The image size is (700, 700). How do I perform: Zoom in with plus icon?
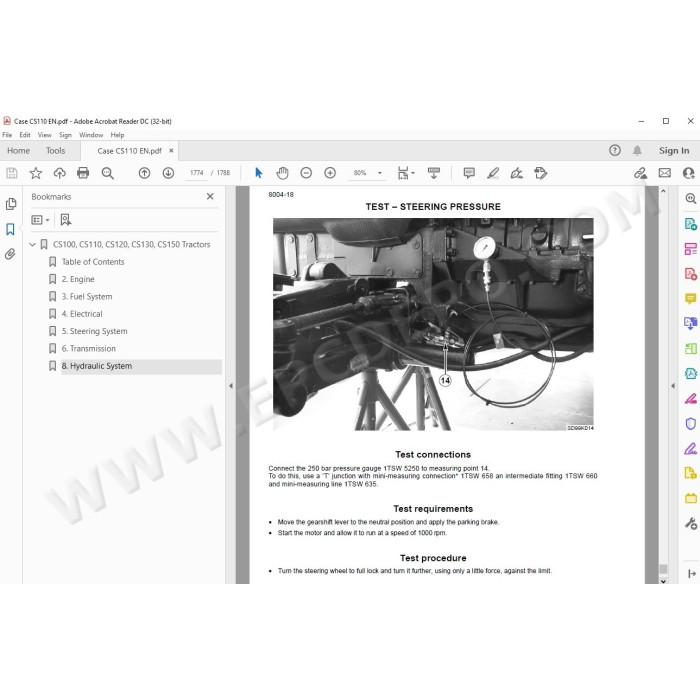click(330, 173)
